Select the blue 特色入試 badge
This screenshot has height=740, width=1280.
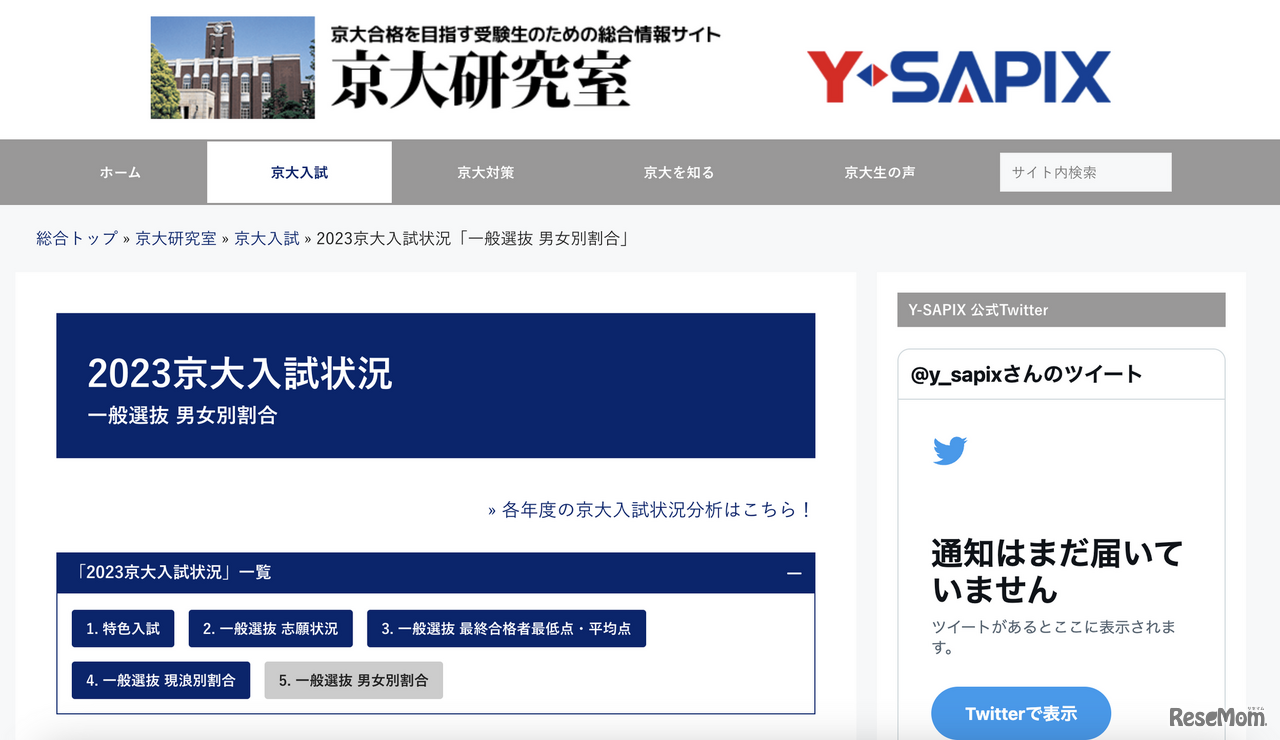(123, 628)
